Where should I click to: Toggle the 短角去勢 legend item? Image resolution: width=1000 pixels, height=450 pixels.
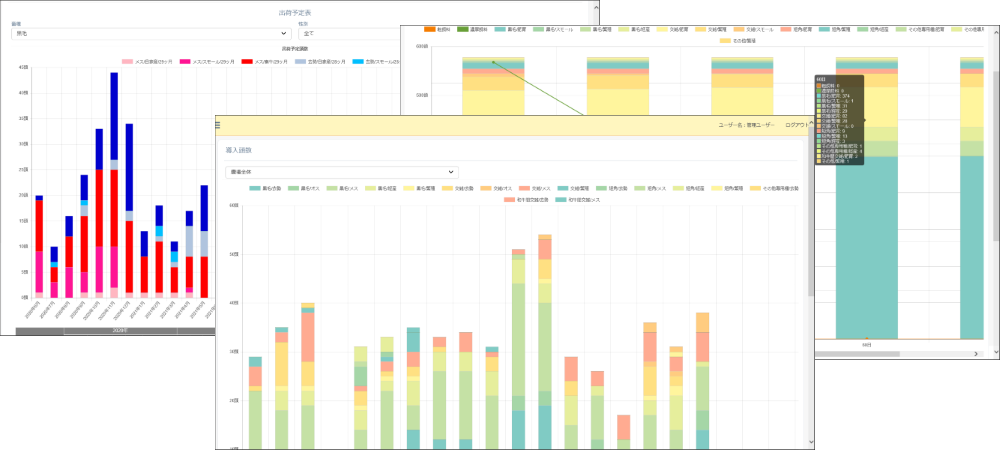click(612, 188)
